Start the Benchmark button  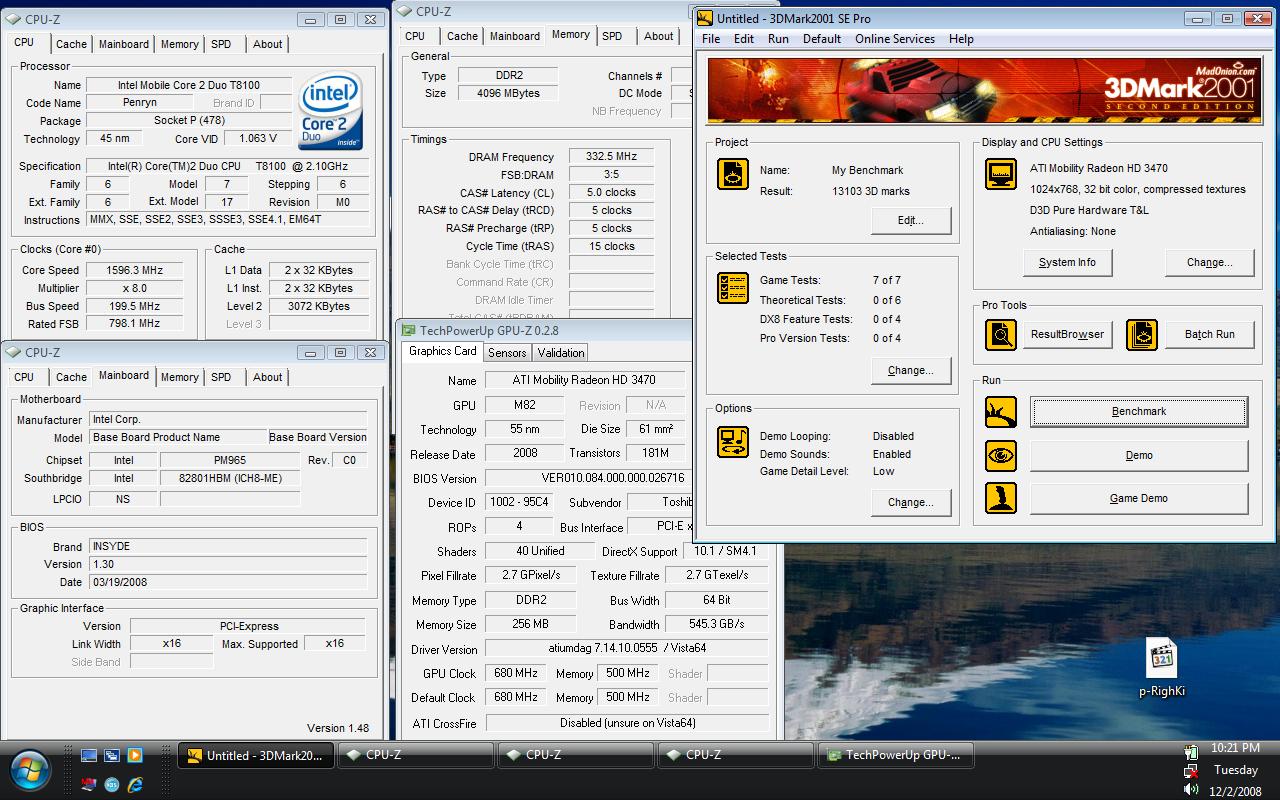[x=1139, y=411]
